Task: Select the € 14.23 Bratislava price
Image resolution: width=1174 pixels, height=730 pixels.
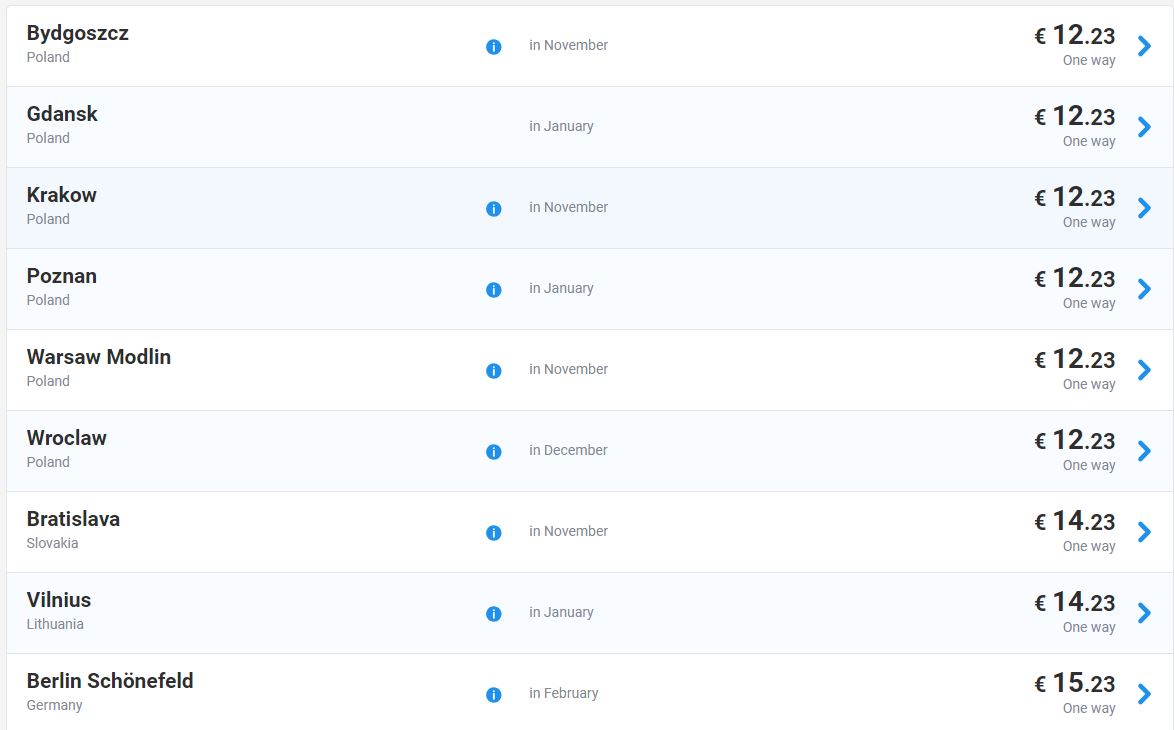Action: pyautogui.click(x=1075, y=521)
